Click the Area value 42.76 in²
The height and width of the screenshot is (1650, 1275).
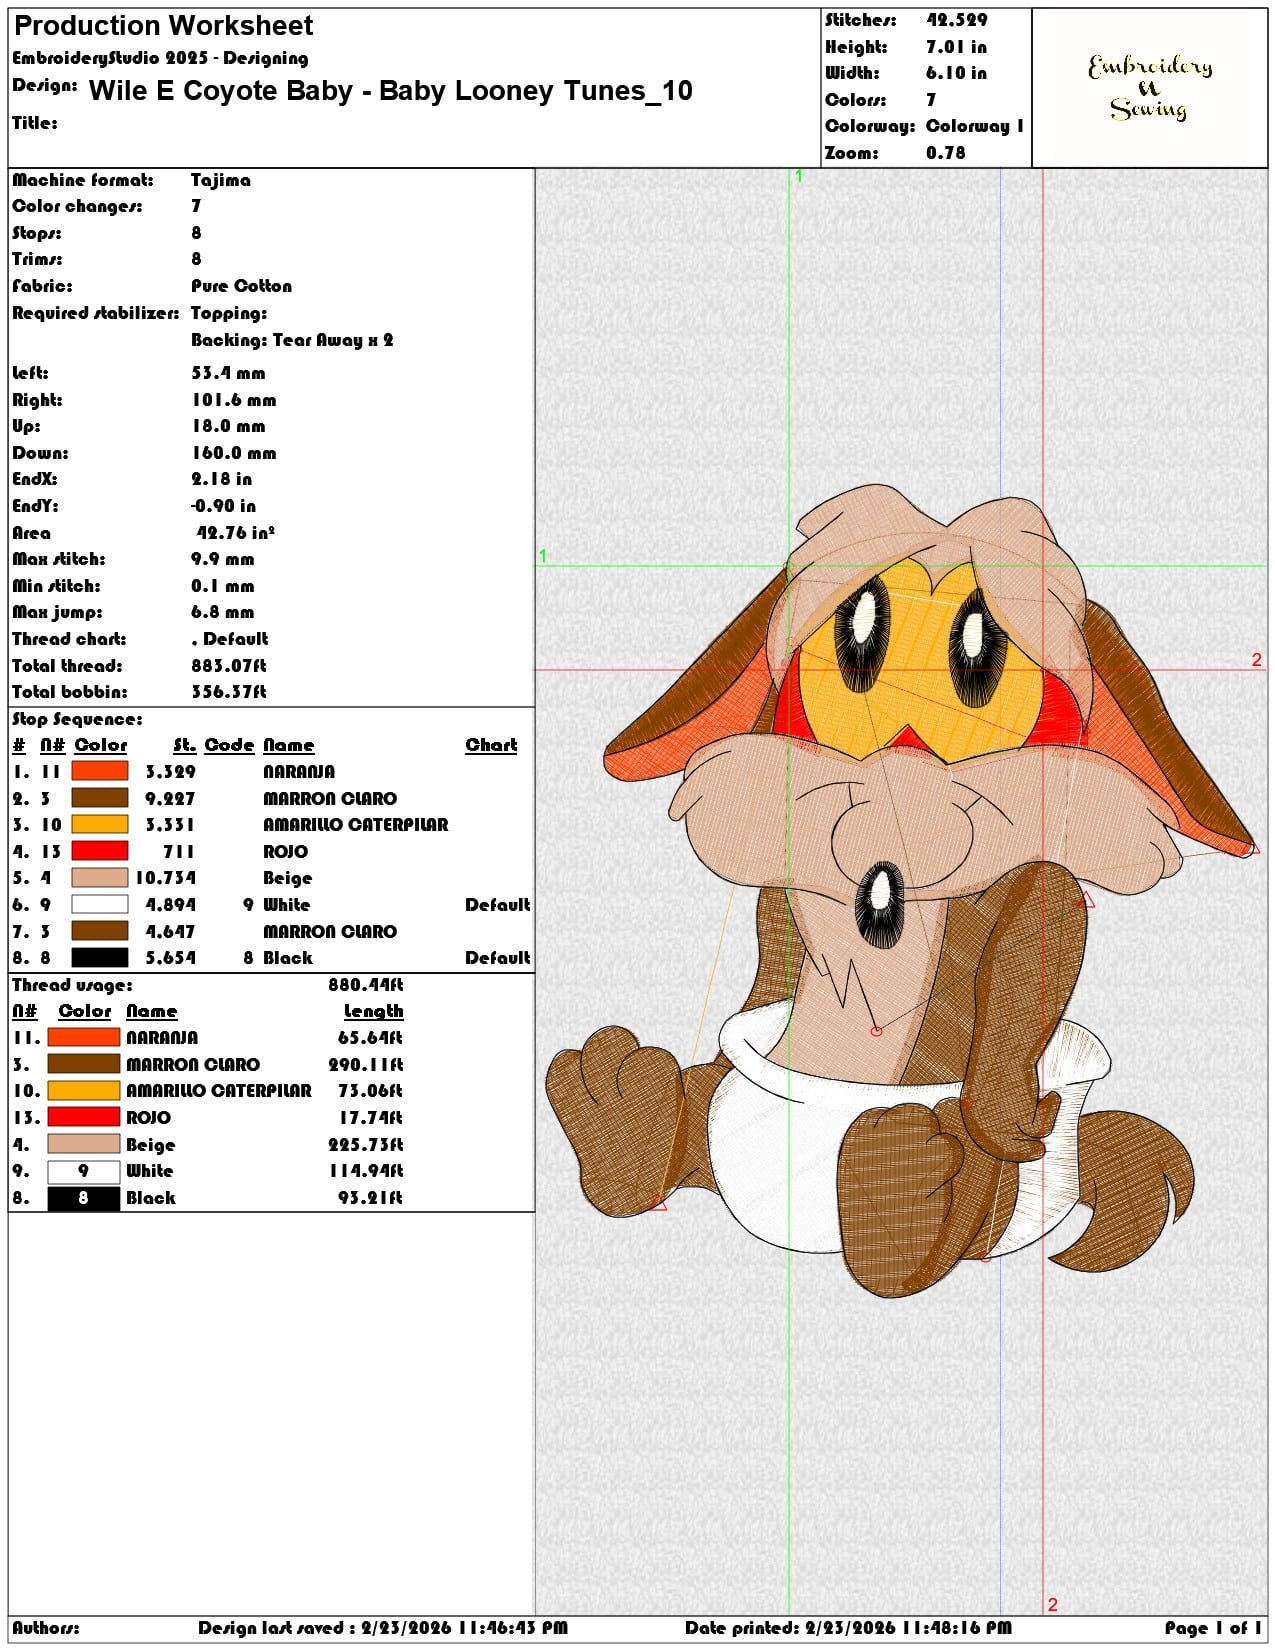click(x=235, y=533)
